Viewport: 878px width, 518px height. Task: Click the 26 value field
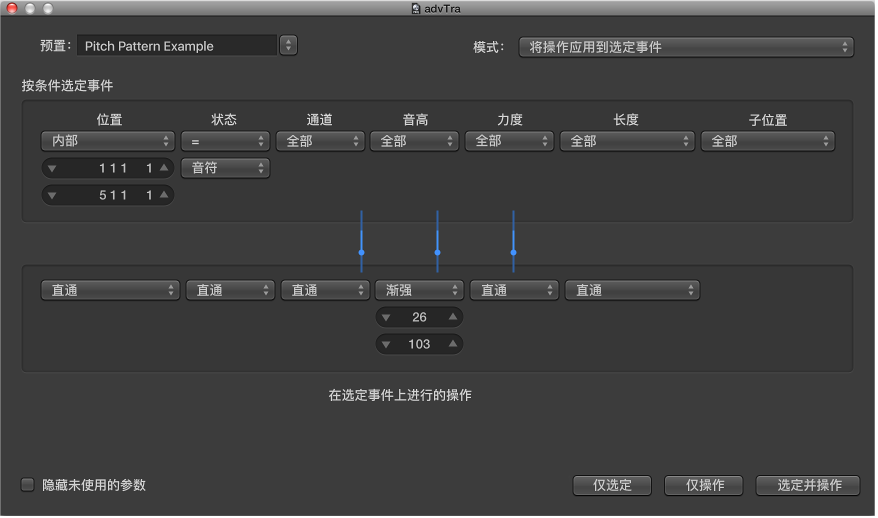pyautogui.click(x=419, y=317)
